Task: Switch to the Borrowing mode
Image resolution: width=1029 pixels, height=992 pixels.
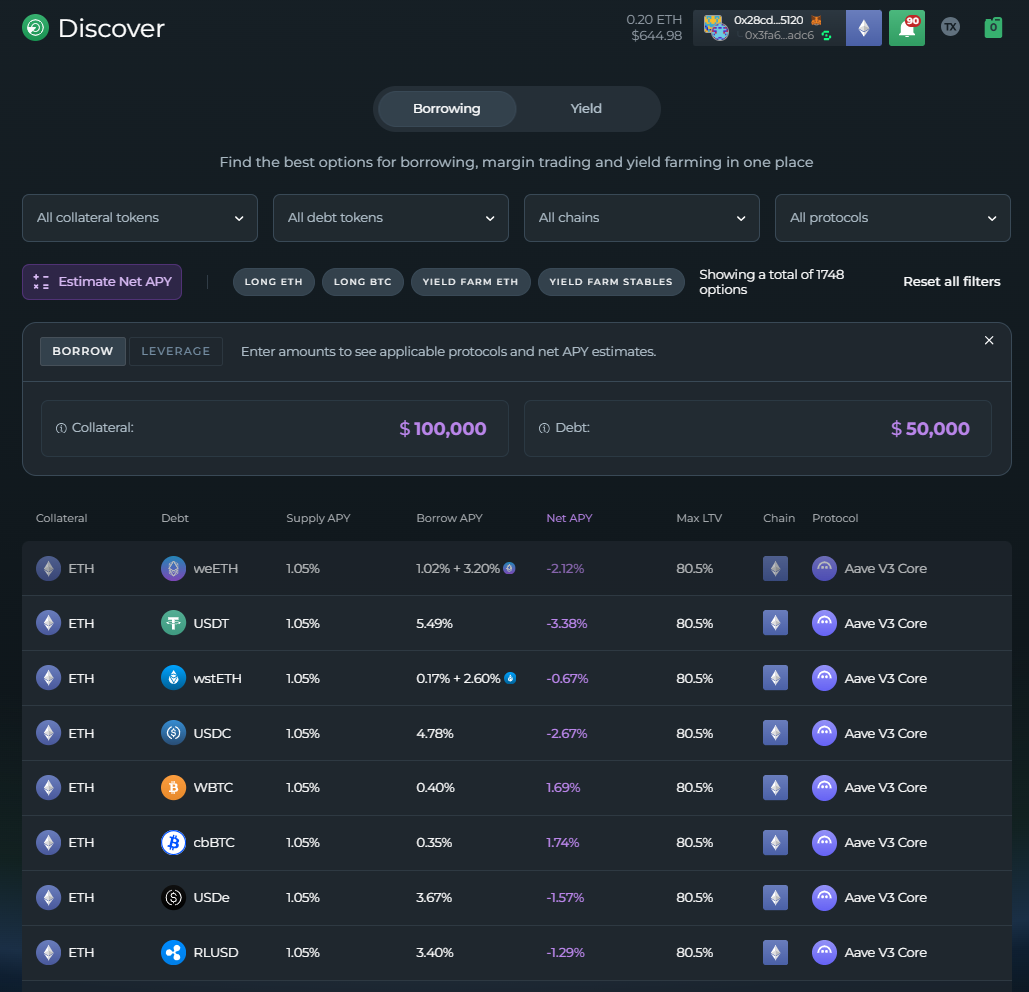Action: point(447,109)
